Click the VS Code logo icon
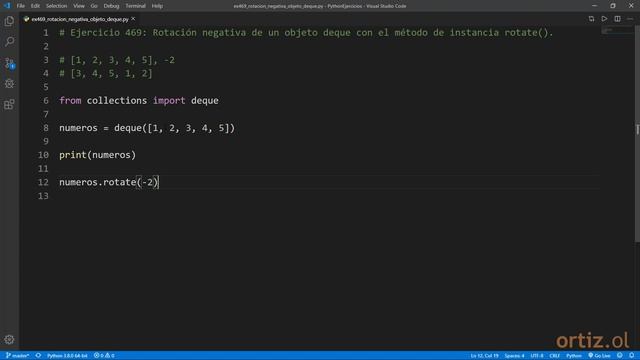The width and height of the screenshot is (640, 360). [7, 6]
